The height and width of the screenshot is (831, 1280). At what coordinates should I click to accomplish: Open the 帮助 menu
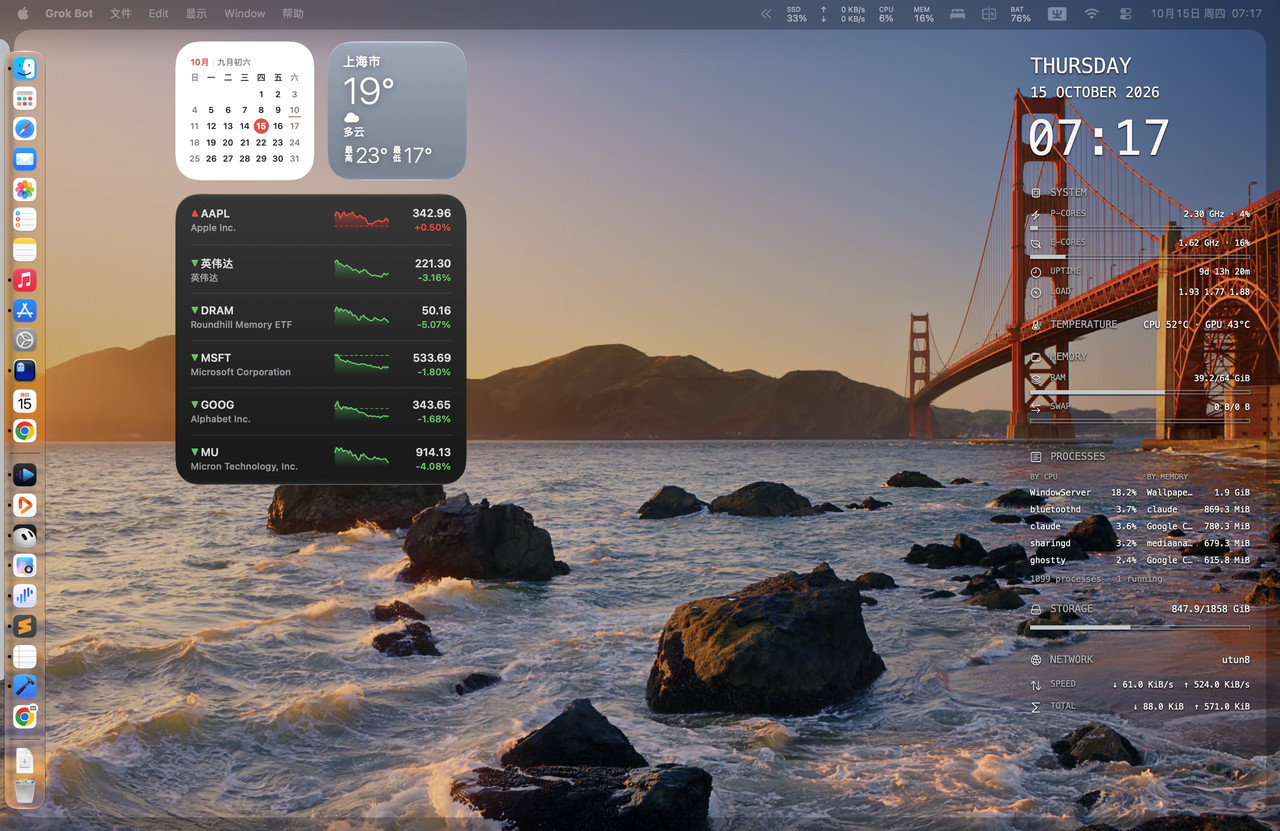(x=293, y=14)
